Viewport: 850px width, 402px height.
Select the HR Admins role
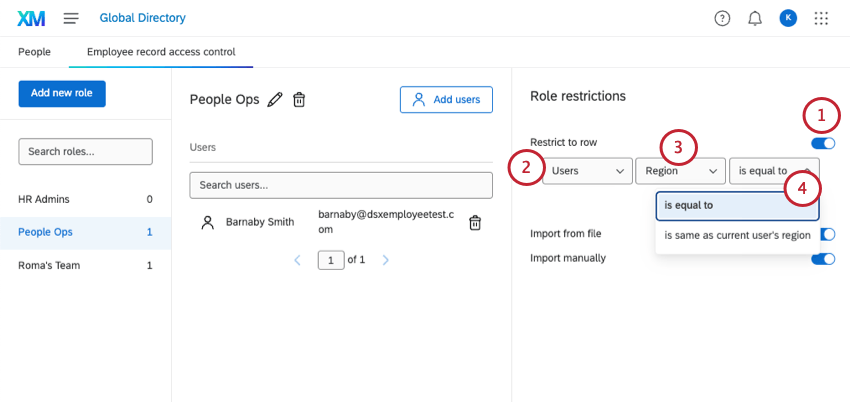point(44,199)
